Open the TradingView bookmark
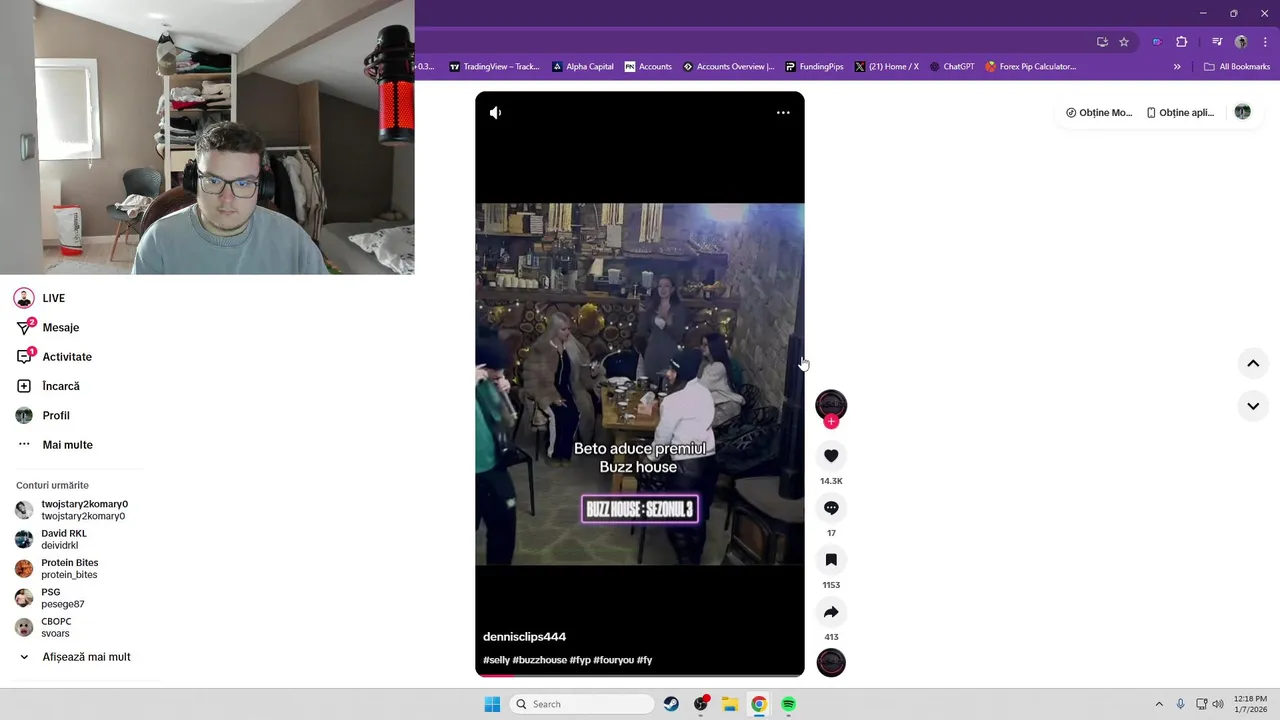 pyautogui.click(x=494, y=67)
